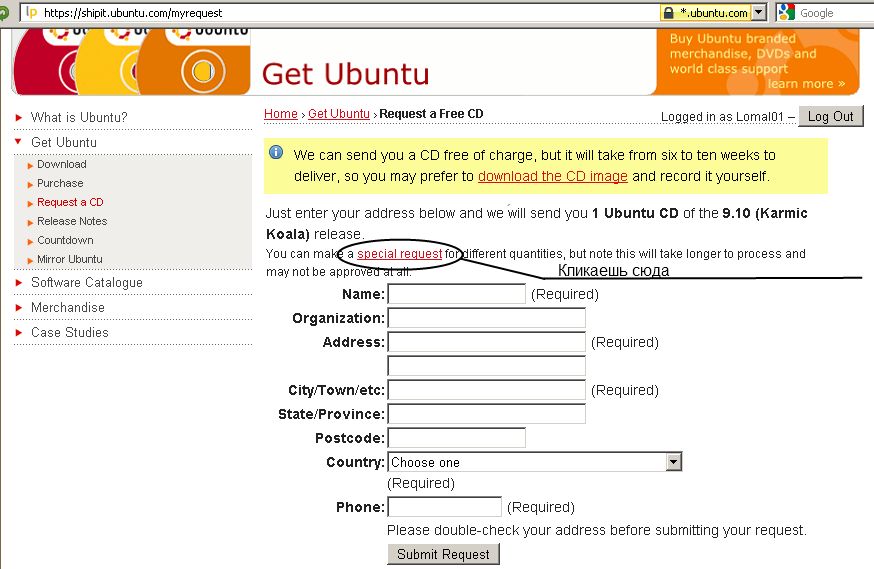The image size is (874, 569).
Task: Click the Submit Request button
Action: click(443, 554)
